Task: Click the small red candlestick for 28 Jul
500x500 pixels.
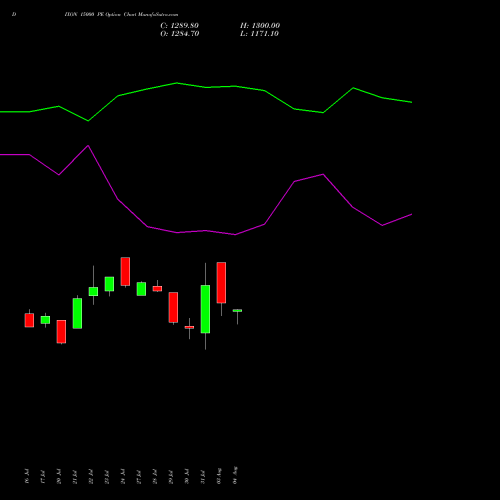Action: click(157, 289)
